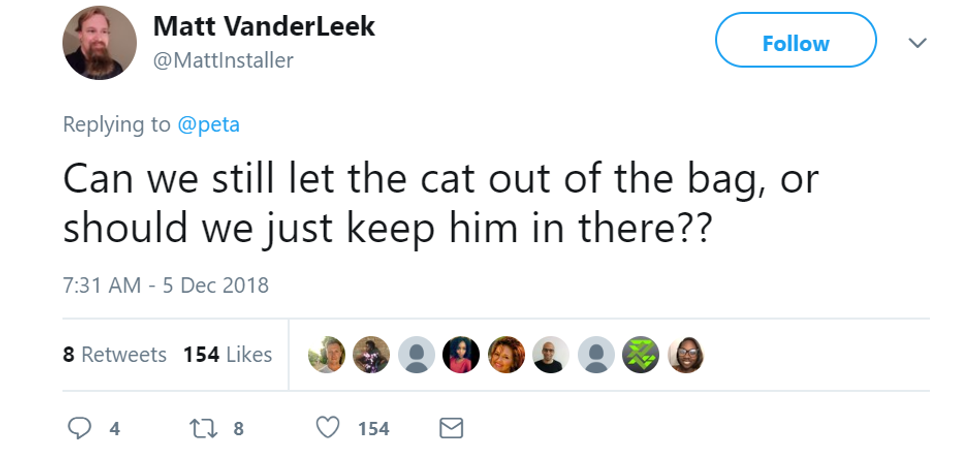Viewport: 980px width, 469px height.
Task: Like the tweet with the heart icon
Action: tap(327, 428)
